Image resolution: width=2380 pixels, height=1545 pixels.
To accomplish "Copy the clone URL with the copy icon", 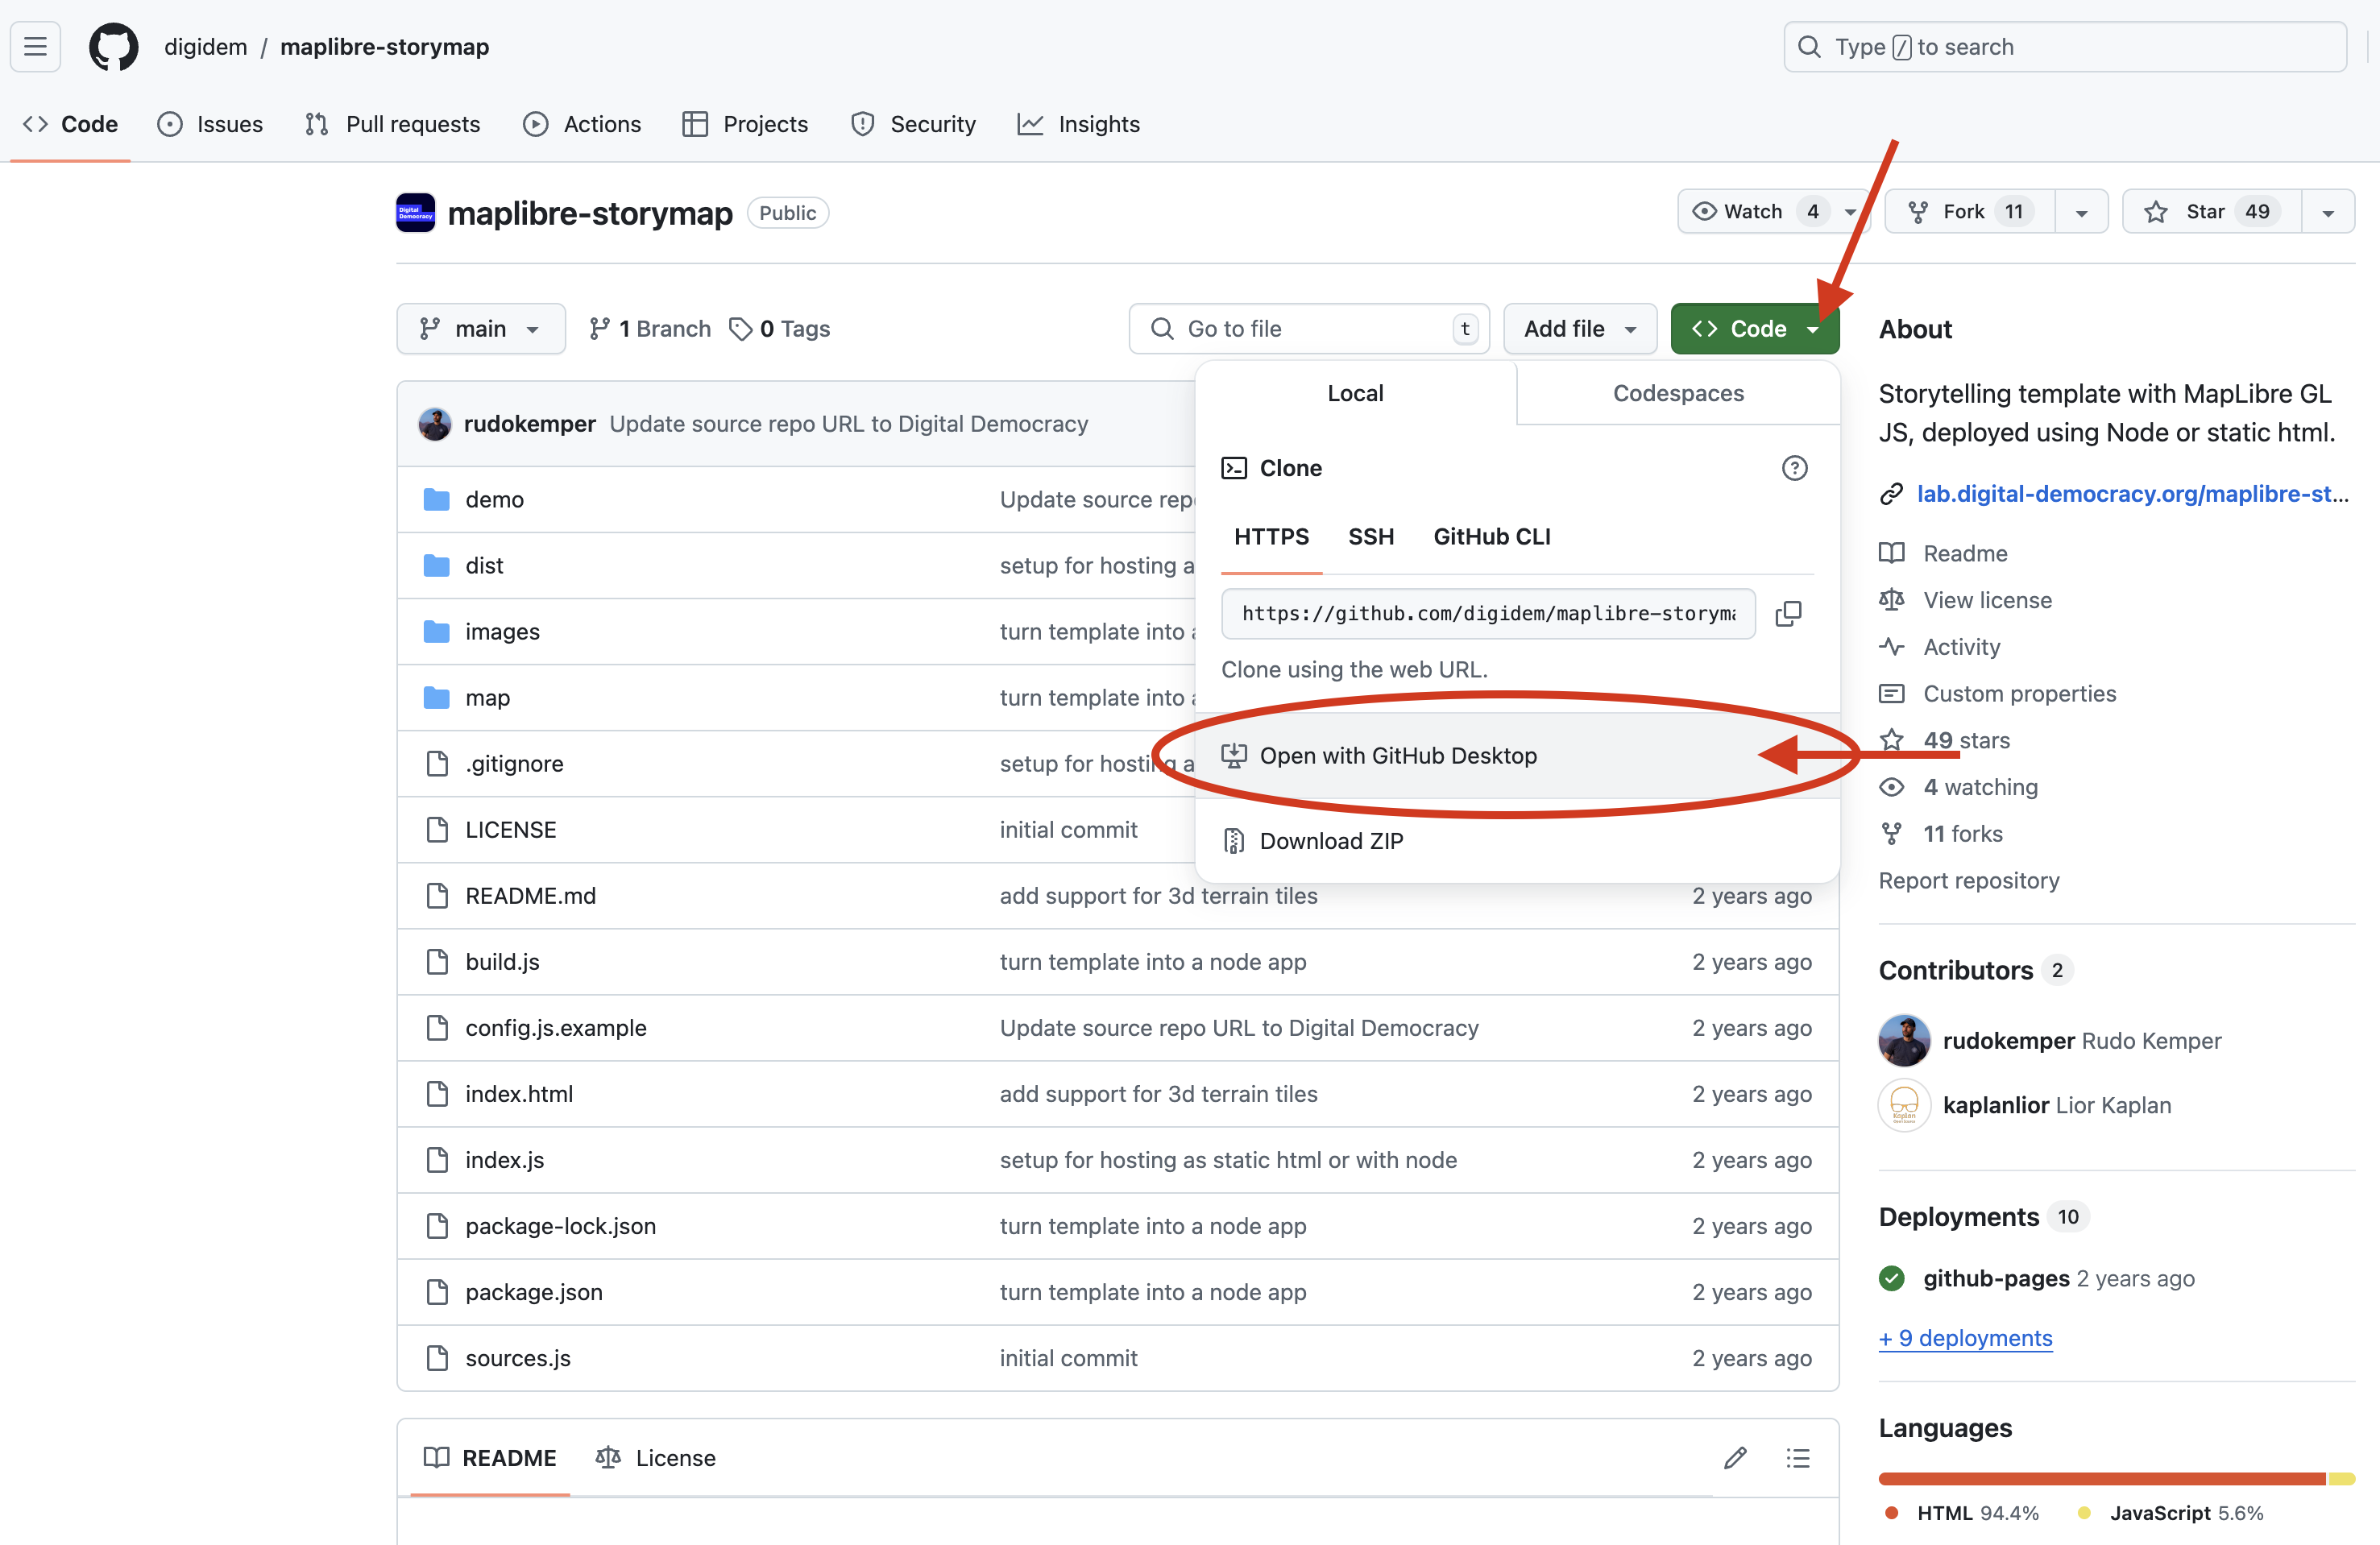I will pyautogui.click(x=1789, y=613).
